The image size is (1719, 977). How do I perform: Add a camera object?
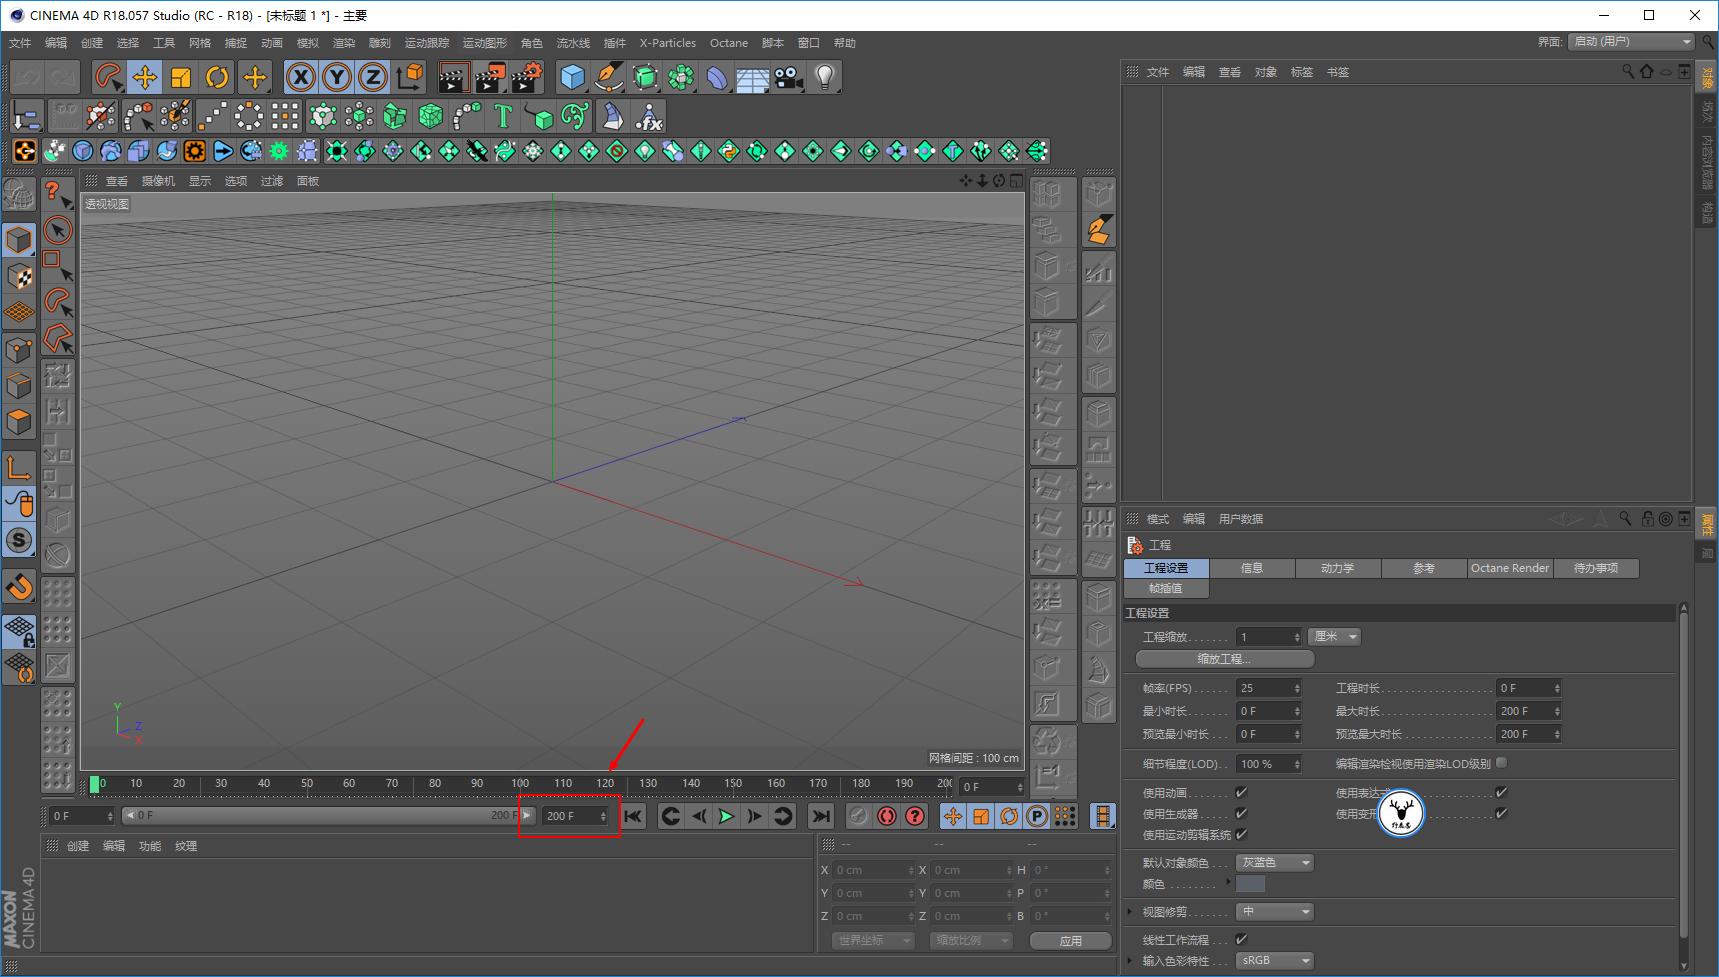point(789,77)
